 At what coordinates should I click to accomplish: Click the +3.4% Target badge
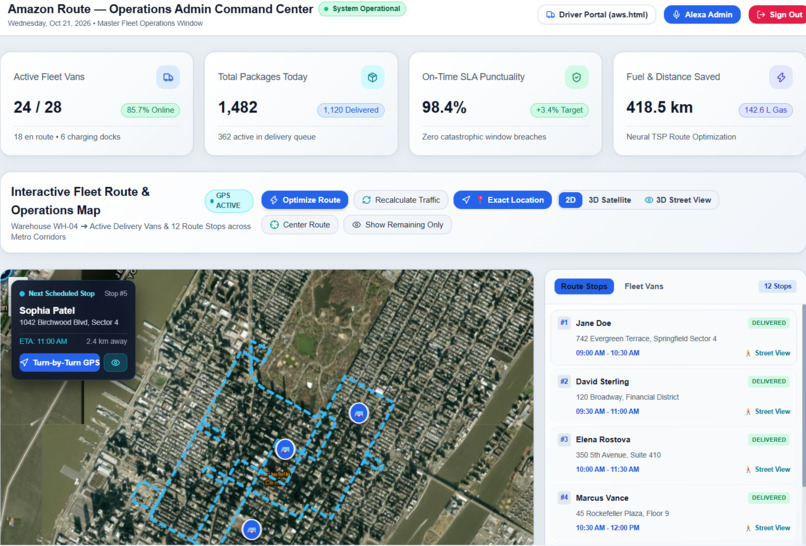click(x=559, y=110)
